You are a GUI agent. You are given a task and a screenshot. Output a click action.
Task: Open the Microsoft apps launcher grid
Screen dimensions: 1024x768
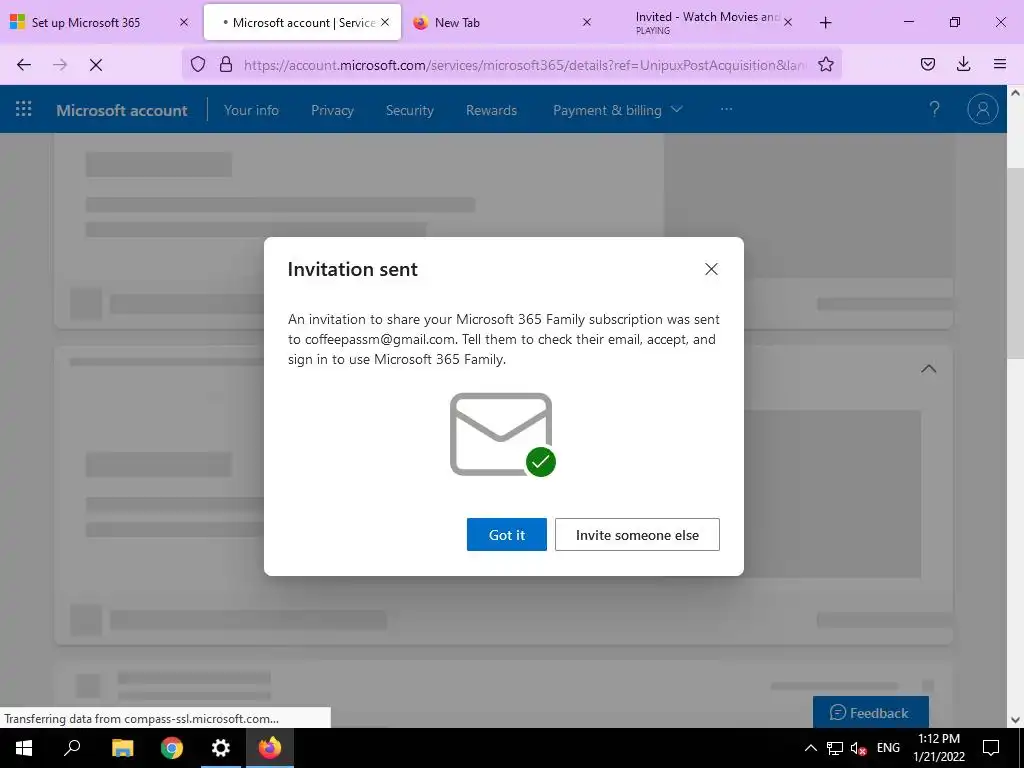pyautogui.click(x=24, y=109)
